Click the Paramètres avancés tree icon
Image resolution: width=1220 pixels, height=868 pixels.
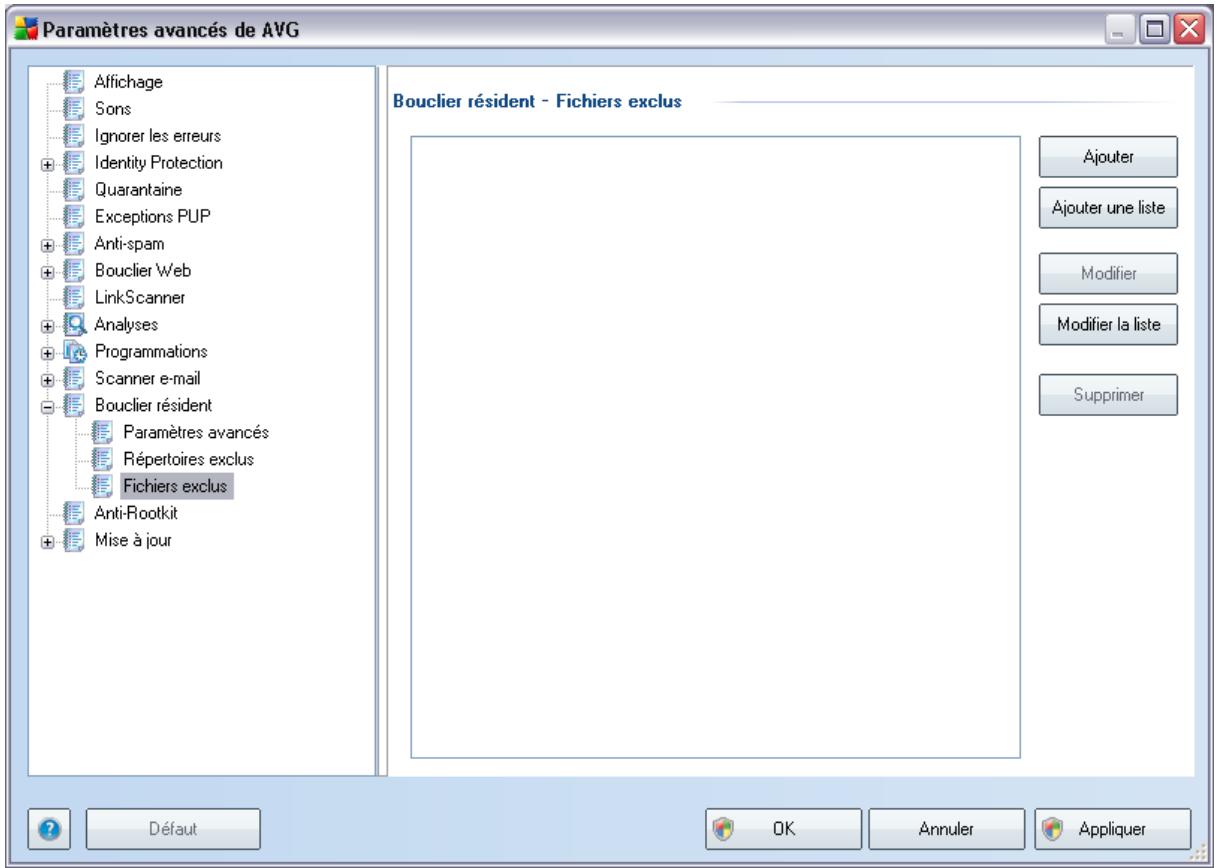tap(100, 433)
